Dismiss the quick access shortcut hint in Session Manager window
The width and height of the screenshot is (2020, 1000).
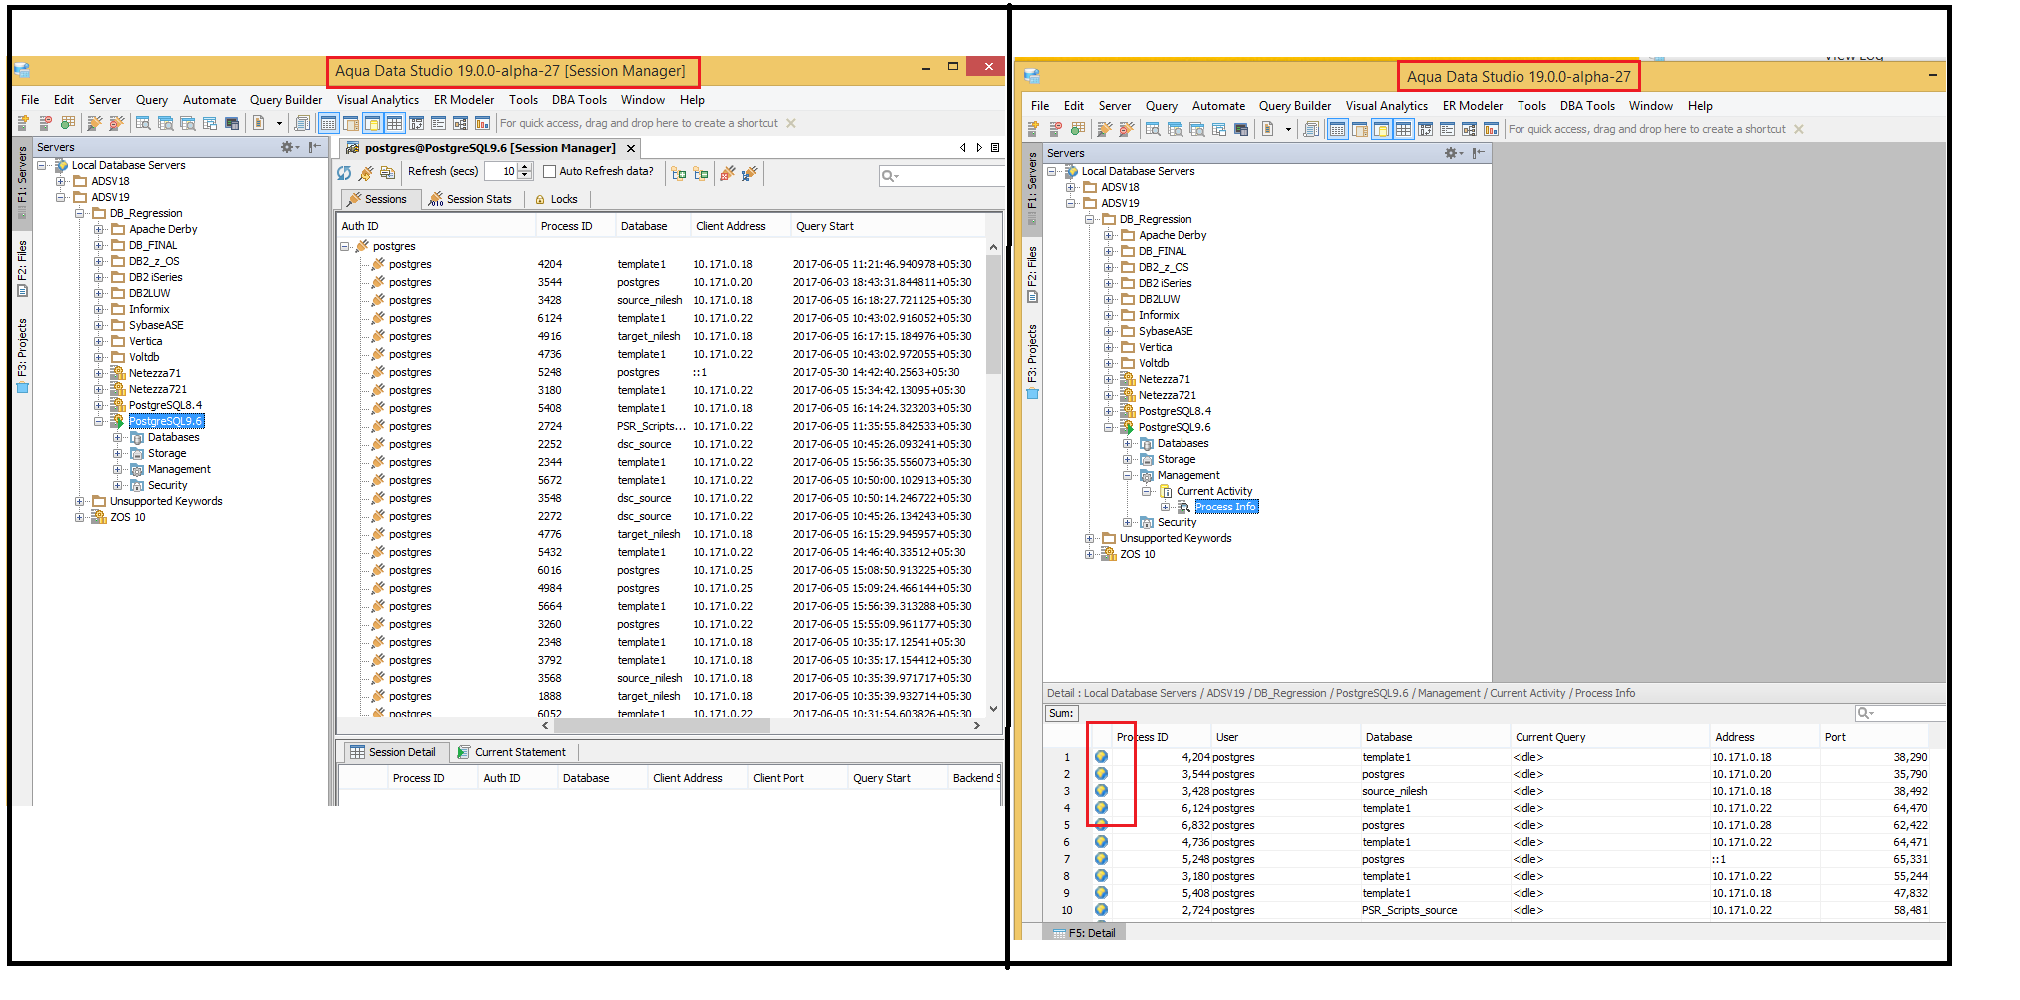point(791,123)
